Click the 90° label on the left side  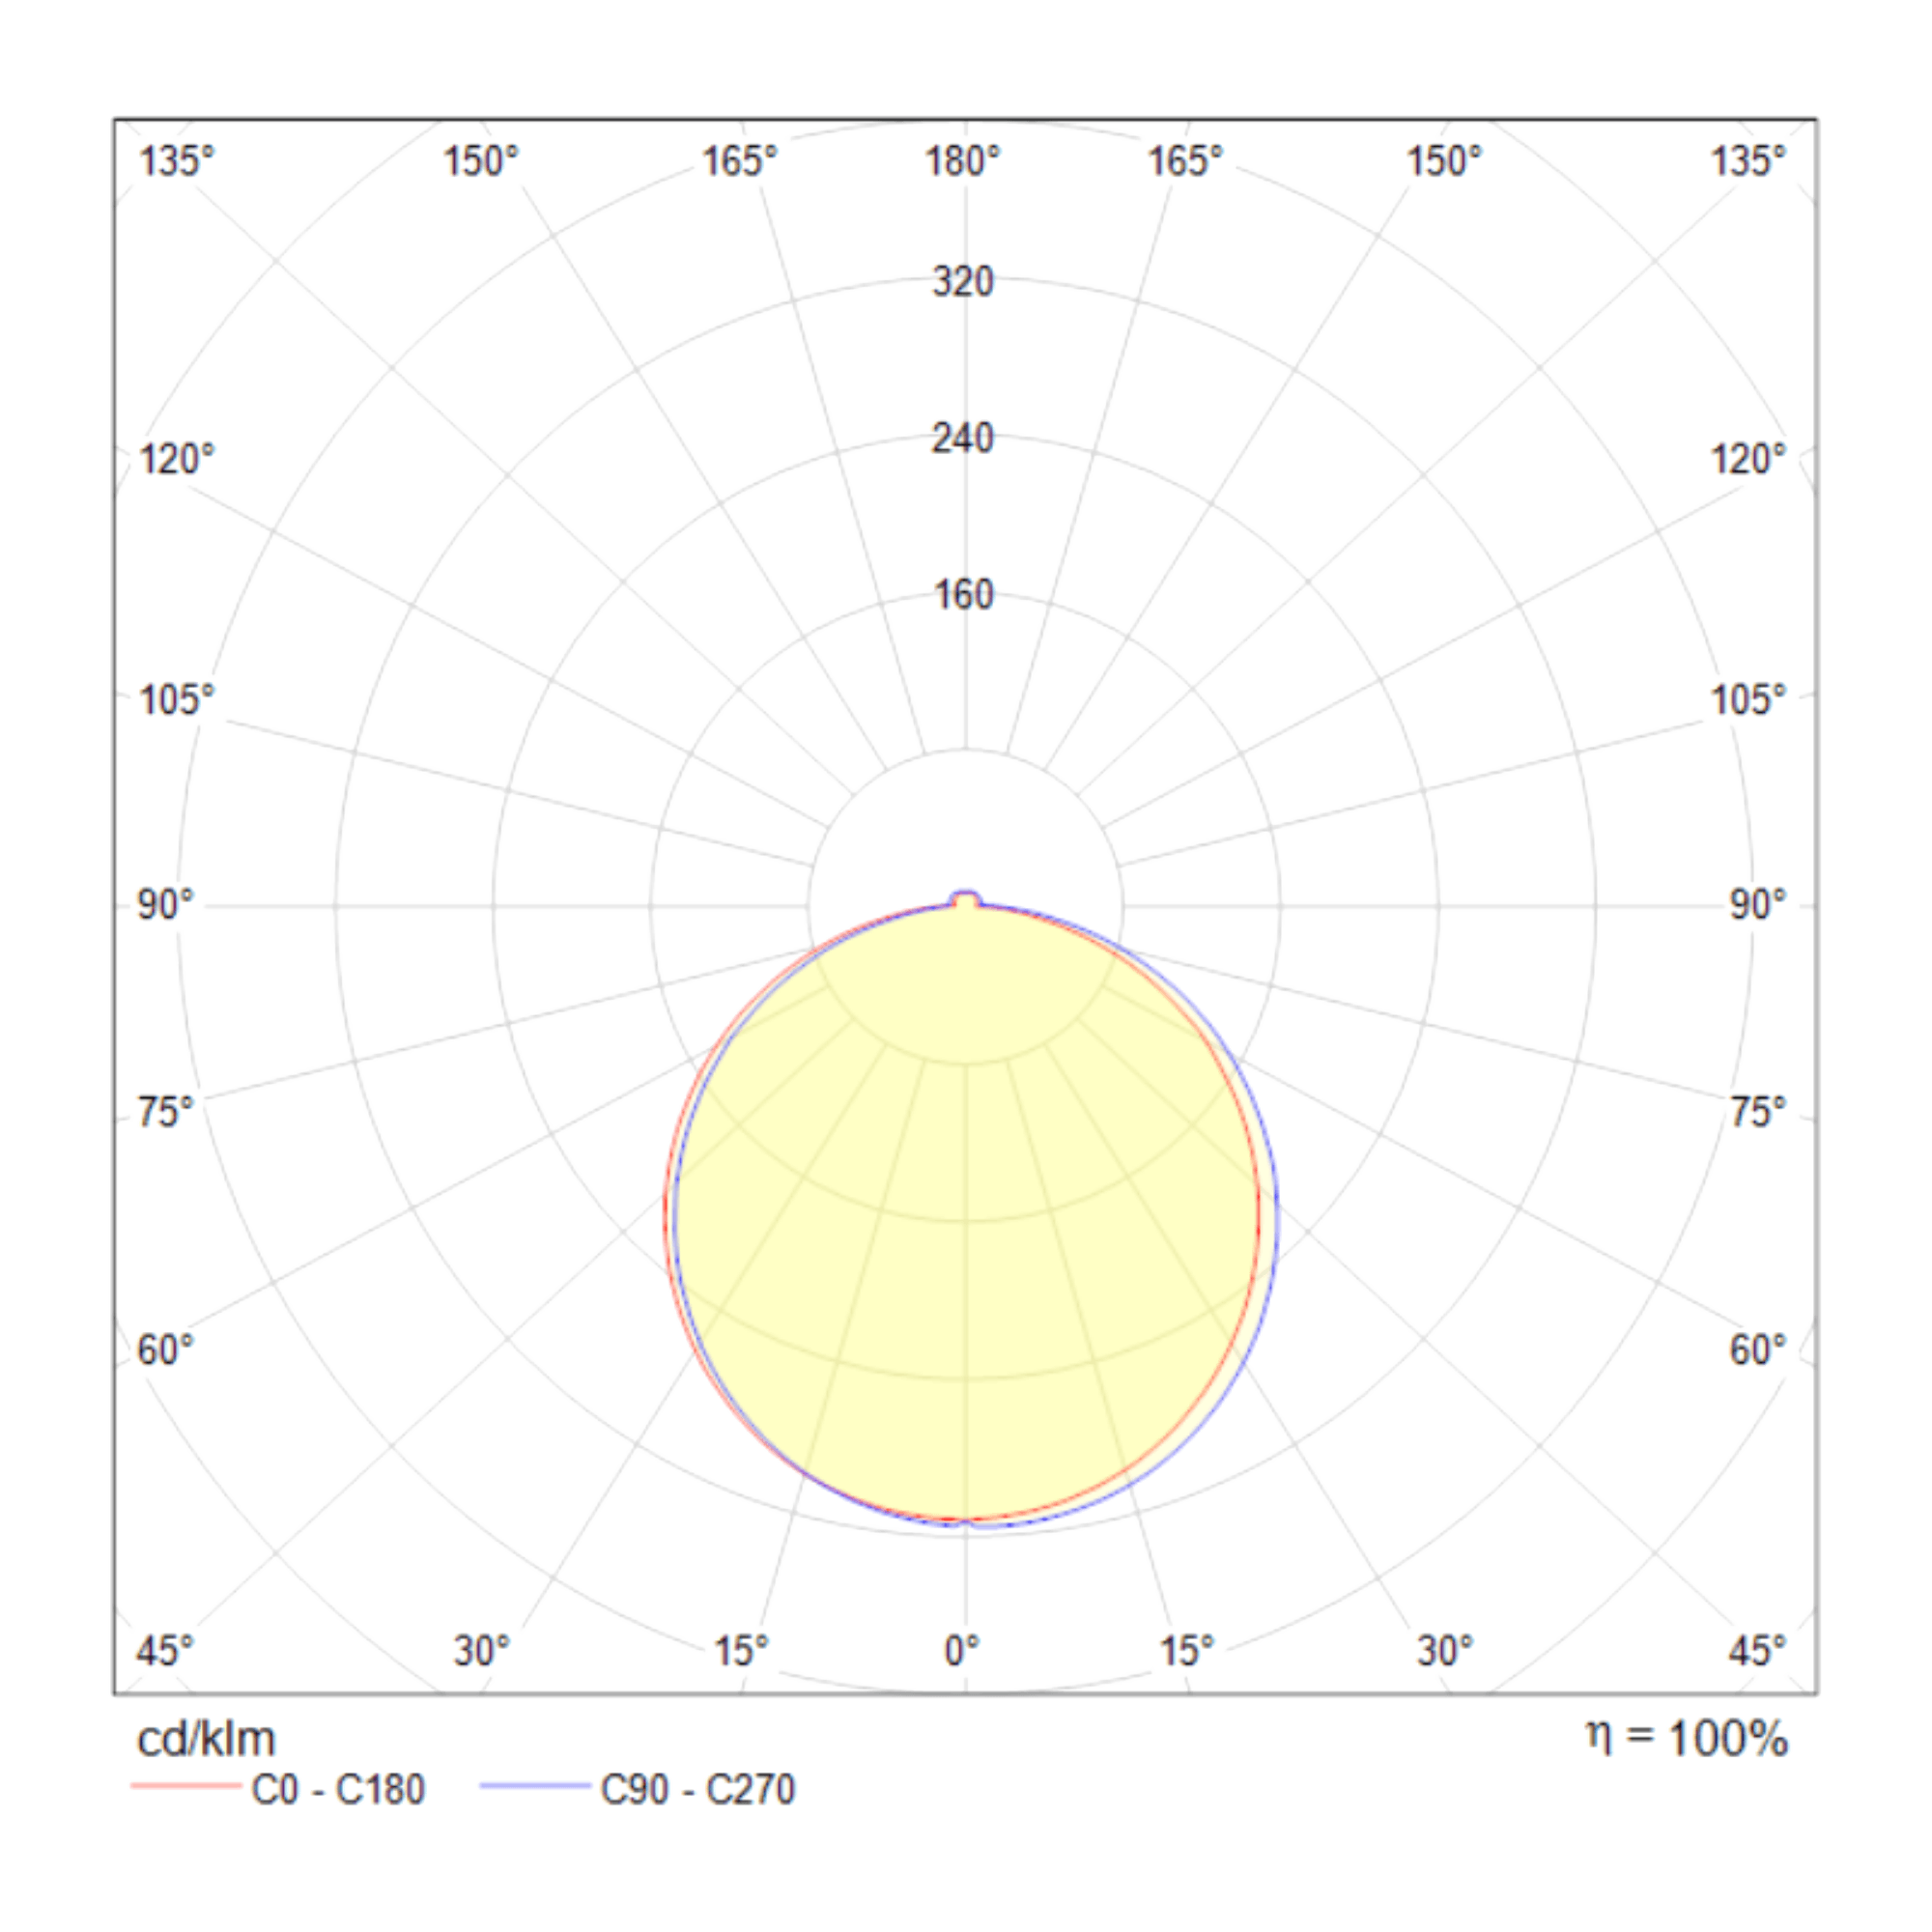(x=165, y=905)
